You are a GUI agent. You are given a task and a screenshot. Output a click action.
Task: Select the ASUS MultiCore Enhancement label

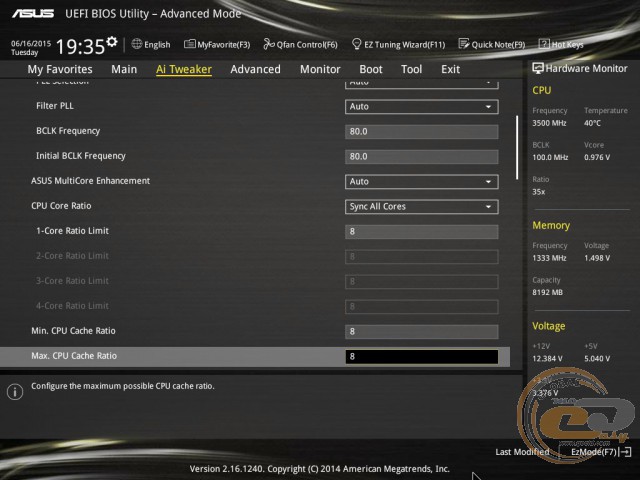point(91,181)
